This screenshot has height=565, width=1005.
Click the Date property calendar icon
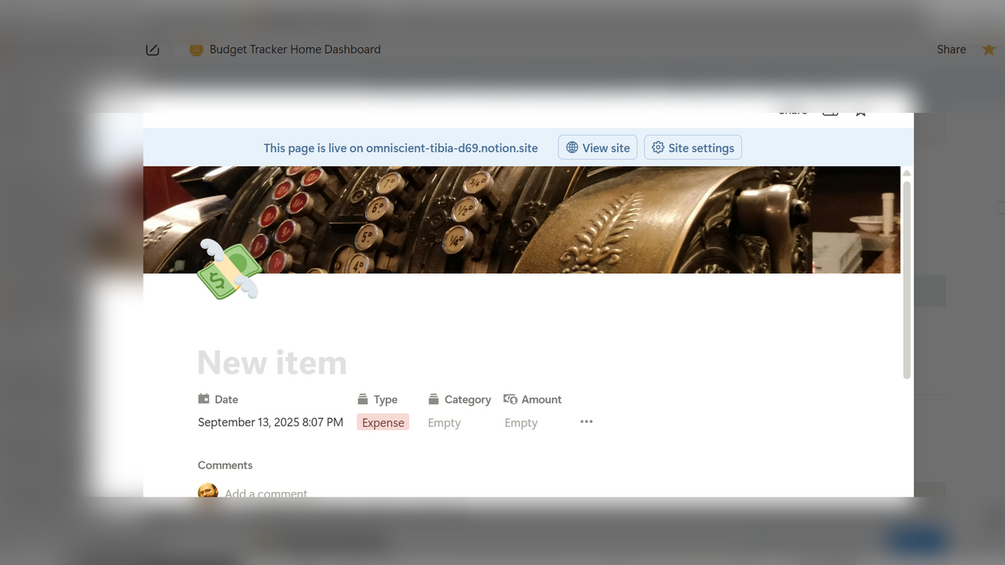[204, 399]
